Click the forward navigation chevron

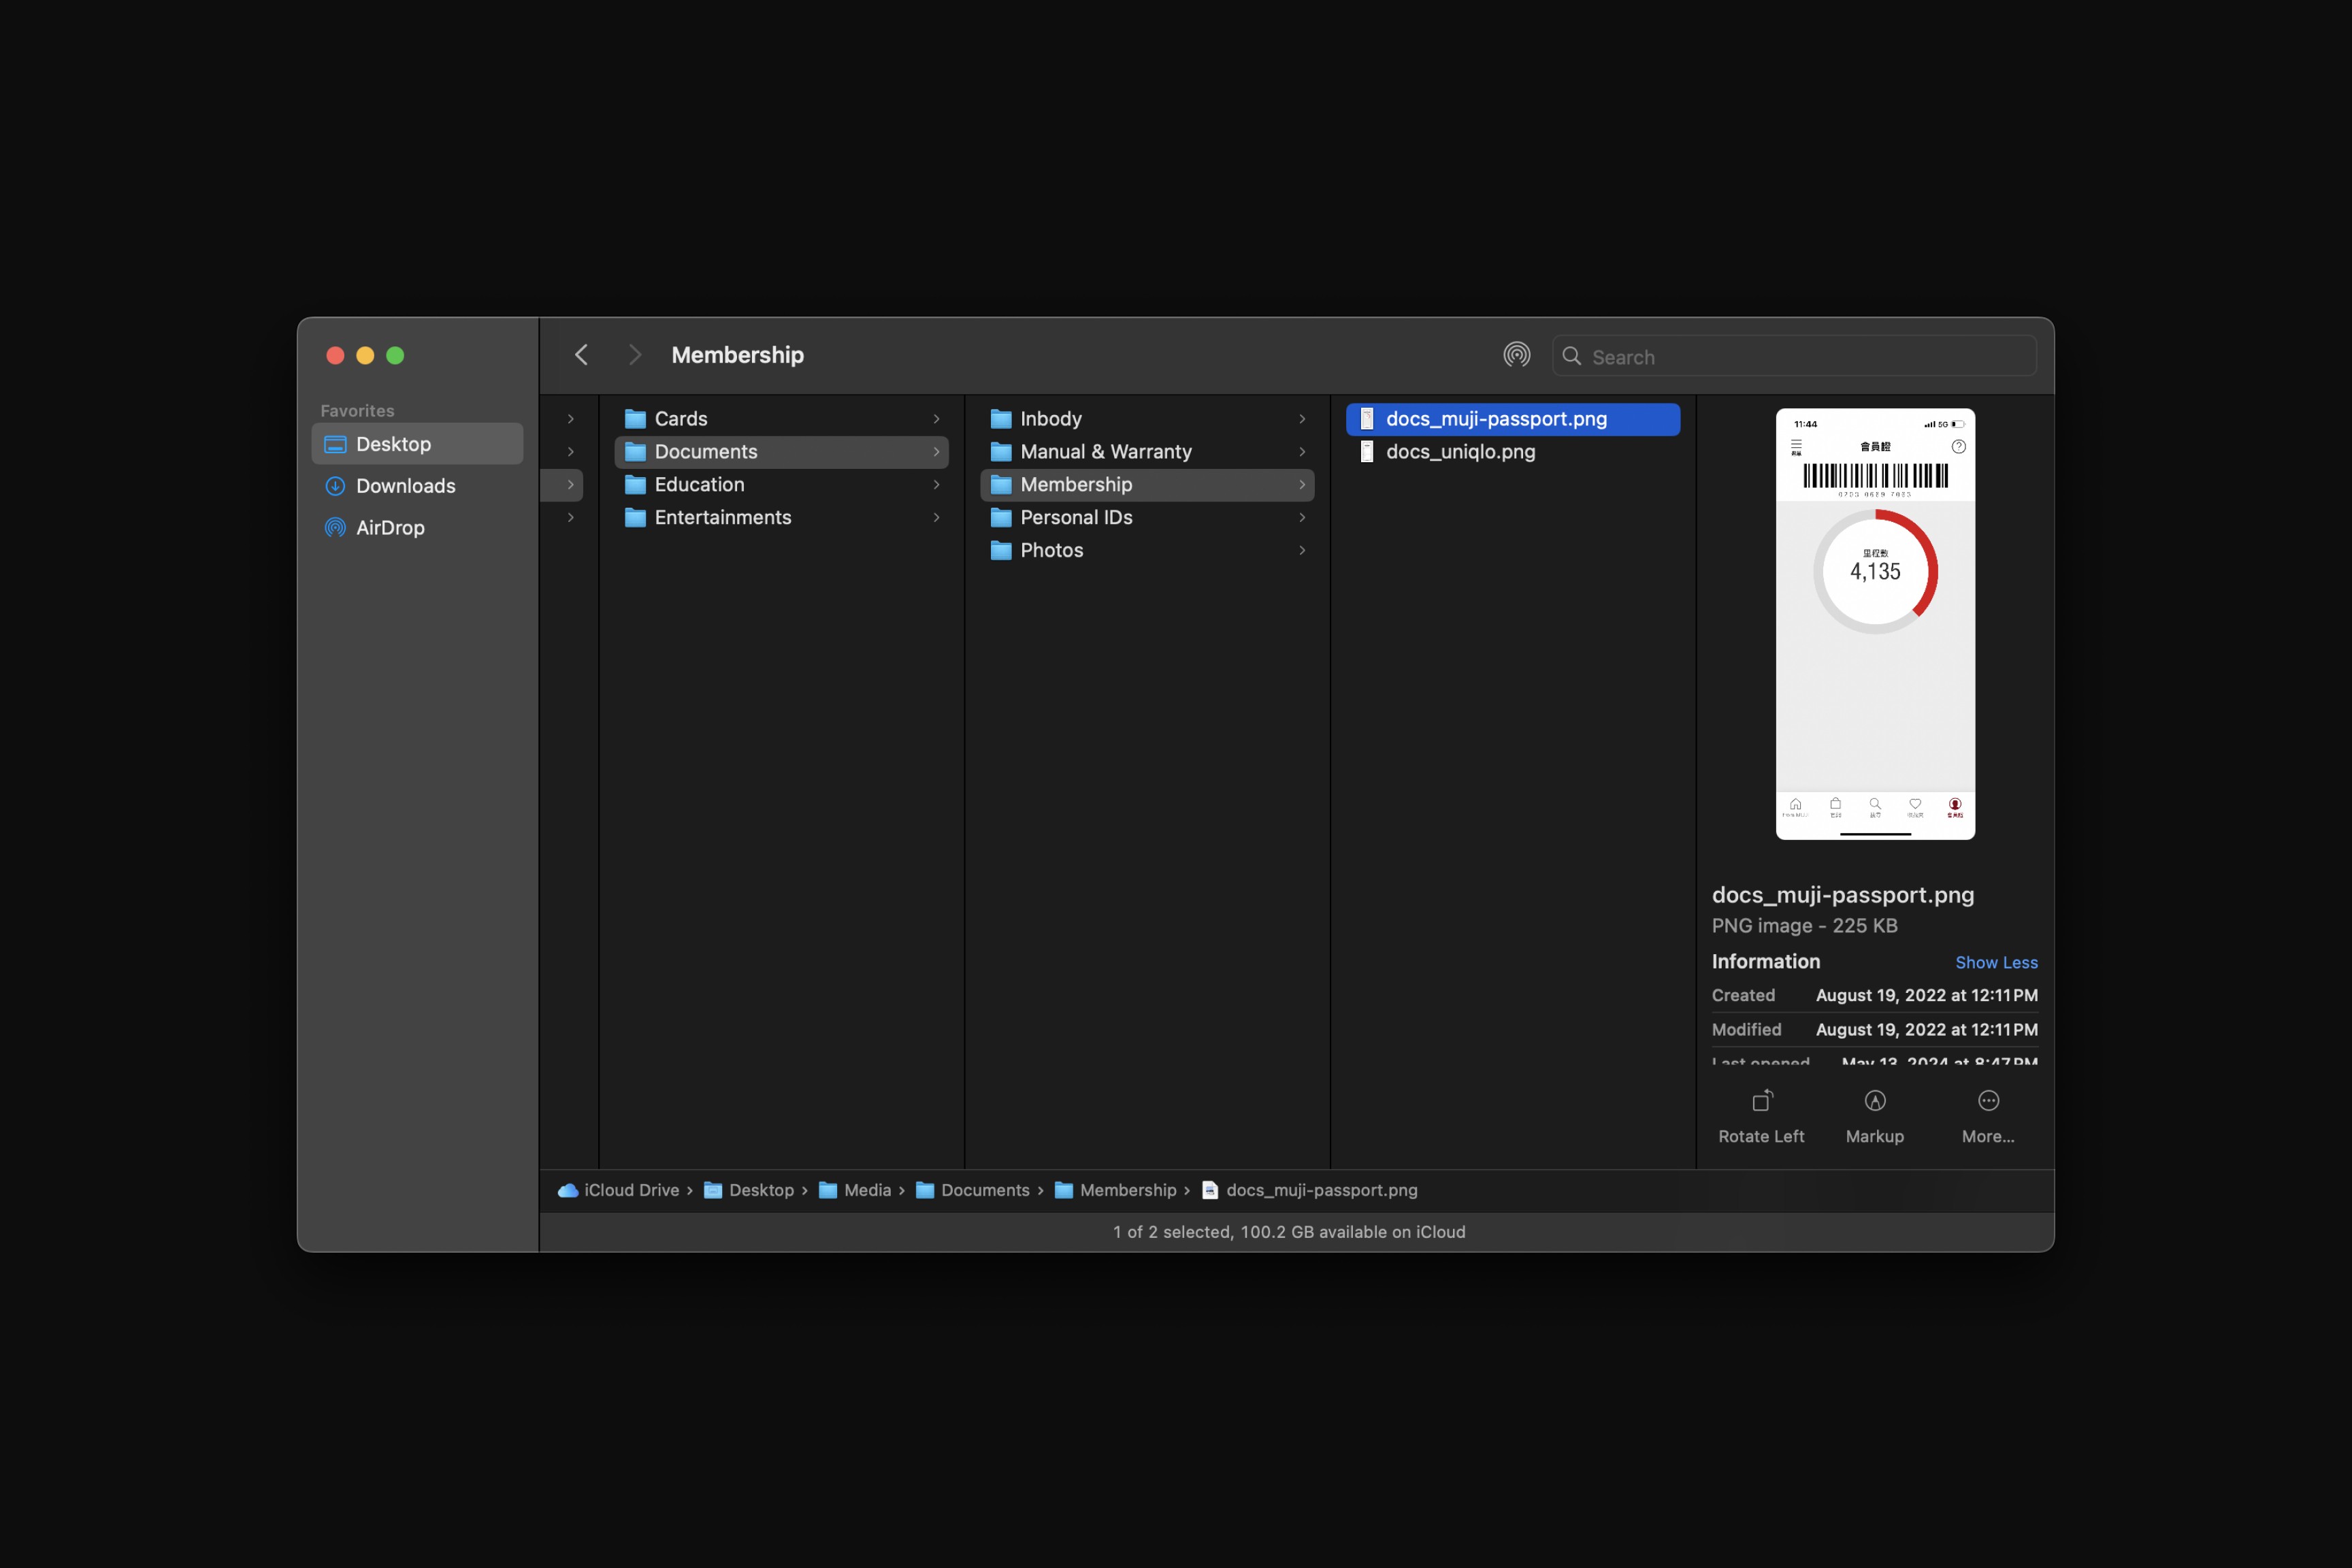point(634,355)
